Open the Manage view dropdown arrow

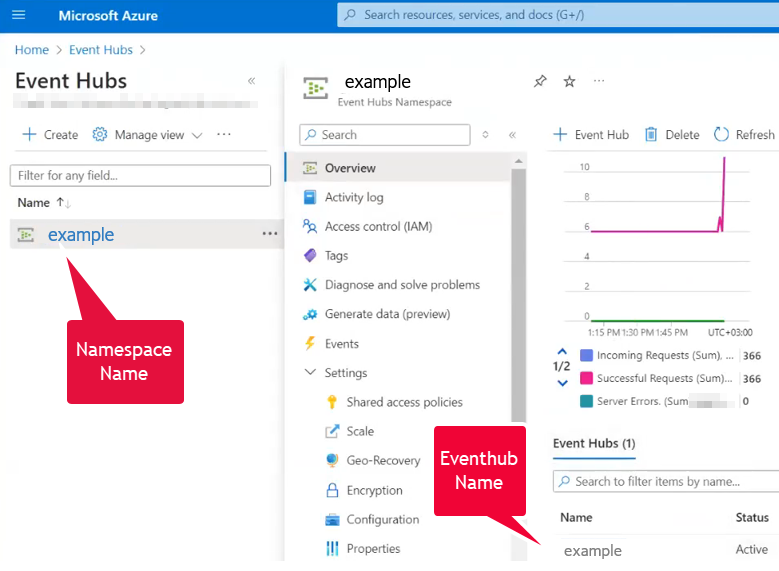[x=197, y=135]
